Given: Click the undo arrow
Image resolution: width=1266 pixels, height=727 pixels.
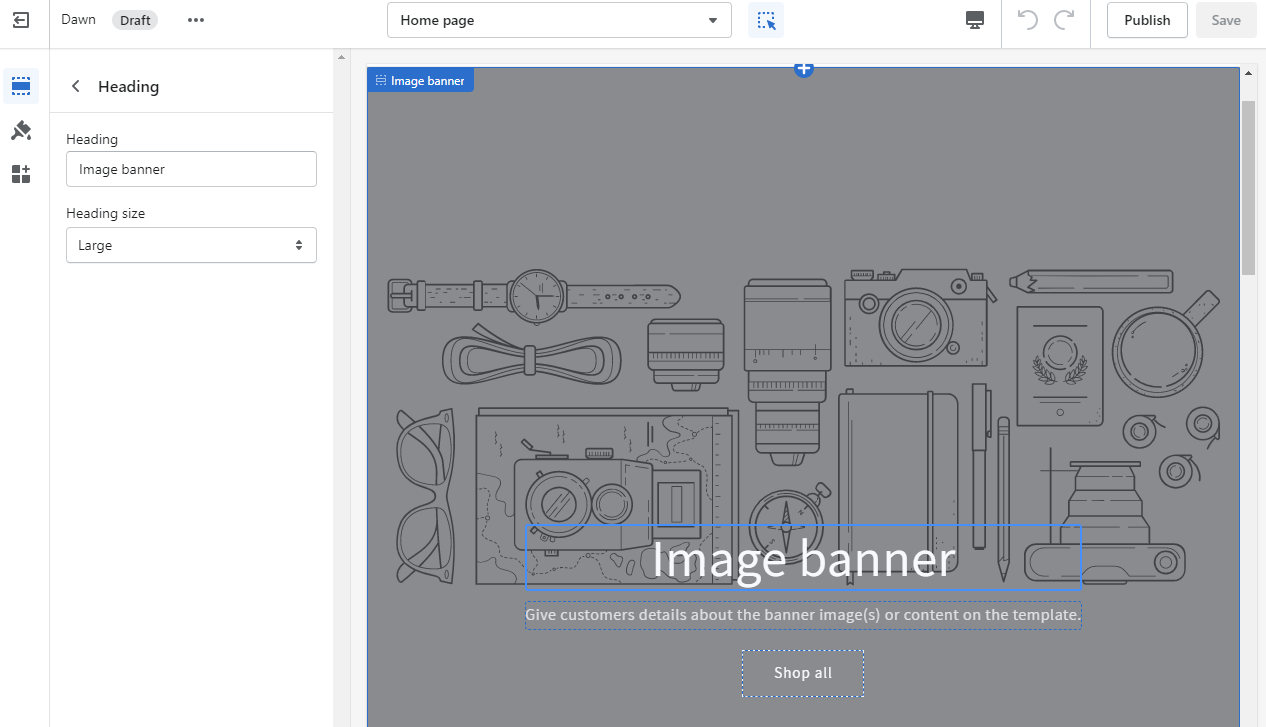Looking at the screenshot, I should [x=1027, y=20].
